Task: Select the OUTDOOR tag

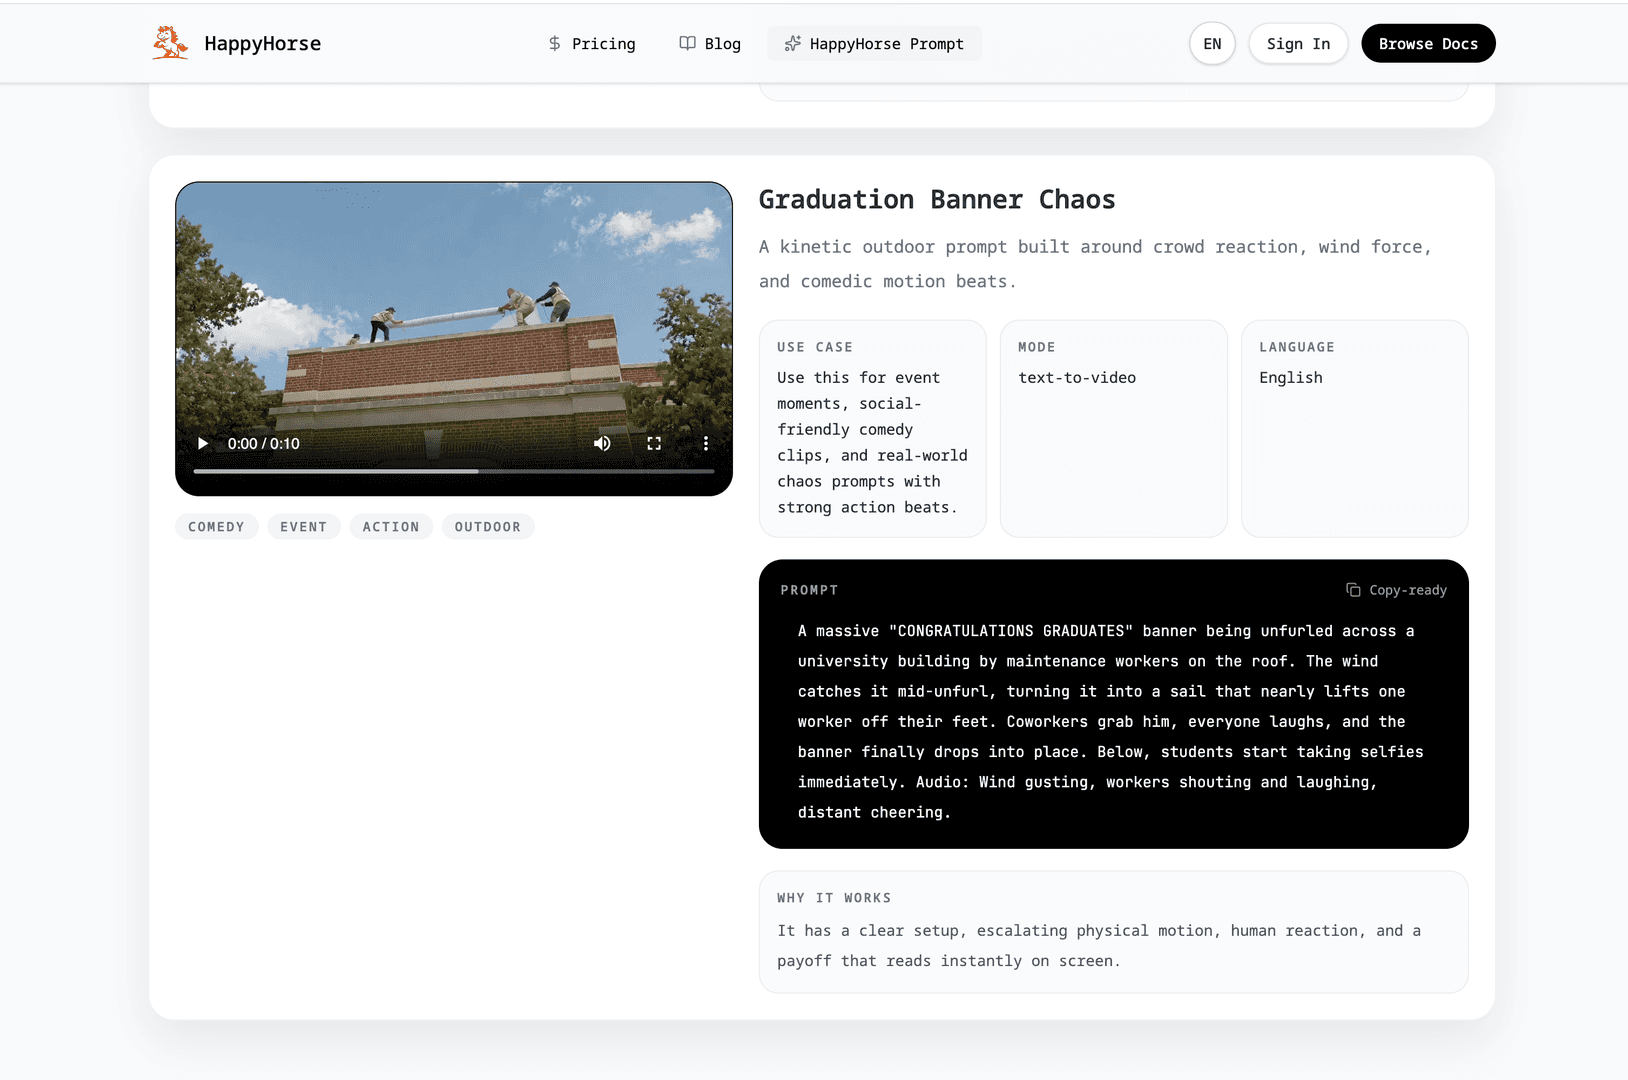Action: 488,527
